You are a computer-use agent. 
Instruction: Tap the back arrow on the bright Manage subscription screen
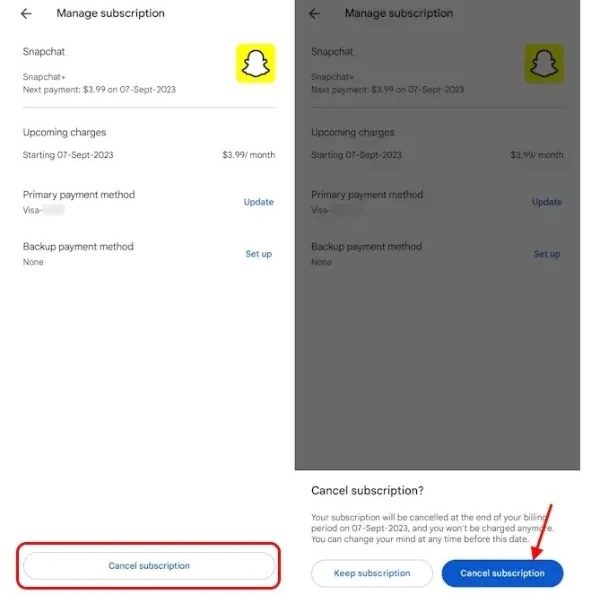point(26,14)
